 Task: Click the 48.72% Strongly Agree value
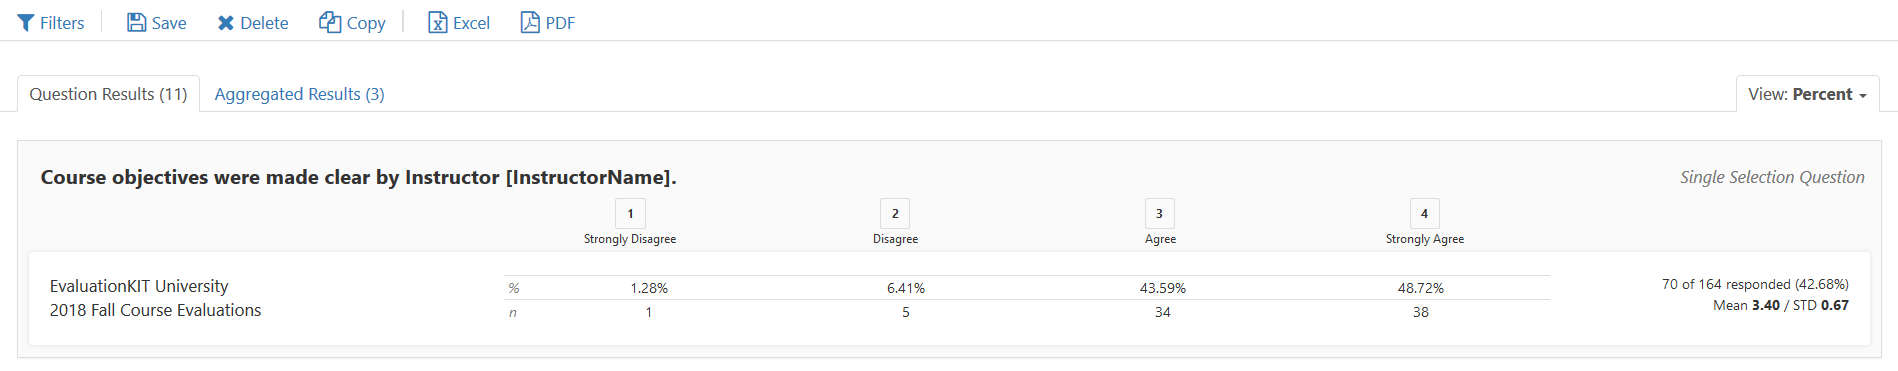tap(1421, 288)
